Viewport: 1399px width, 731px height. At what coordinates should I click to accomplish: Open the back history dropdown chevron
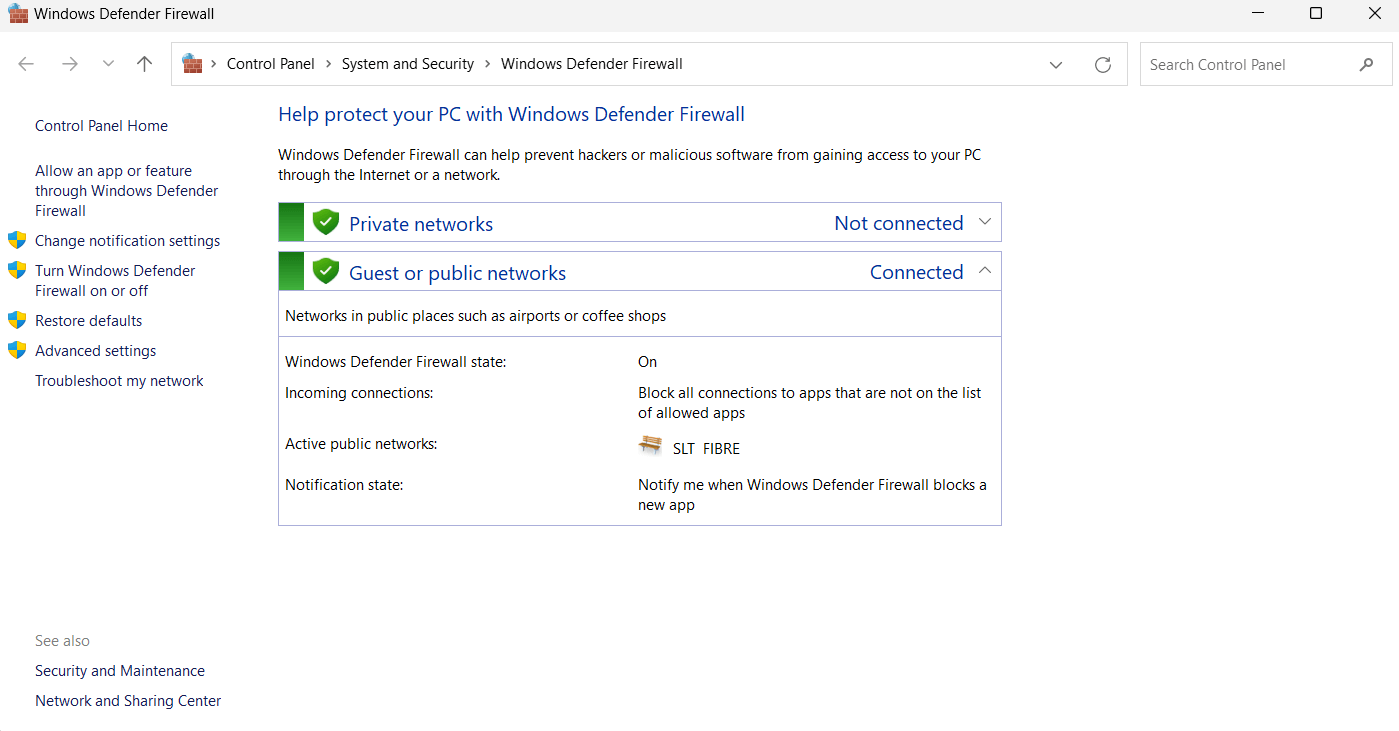point(108,63)
